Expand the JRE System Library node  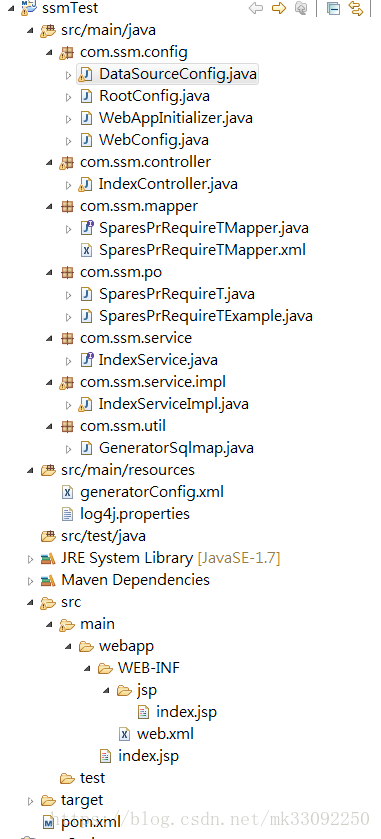coord(31,559)
